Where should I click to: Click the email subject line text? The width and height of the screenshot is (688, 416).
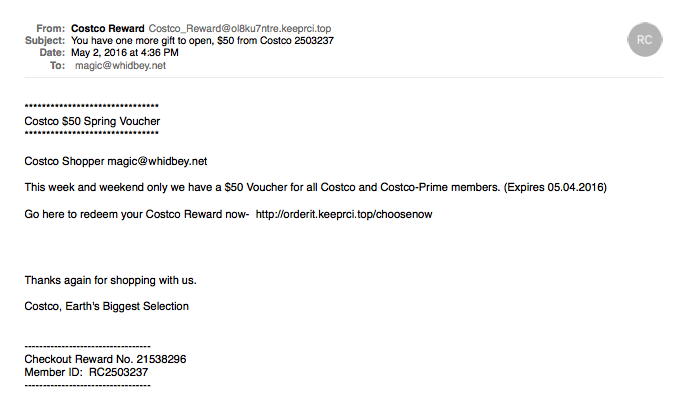click(x=198, y=40)
